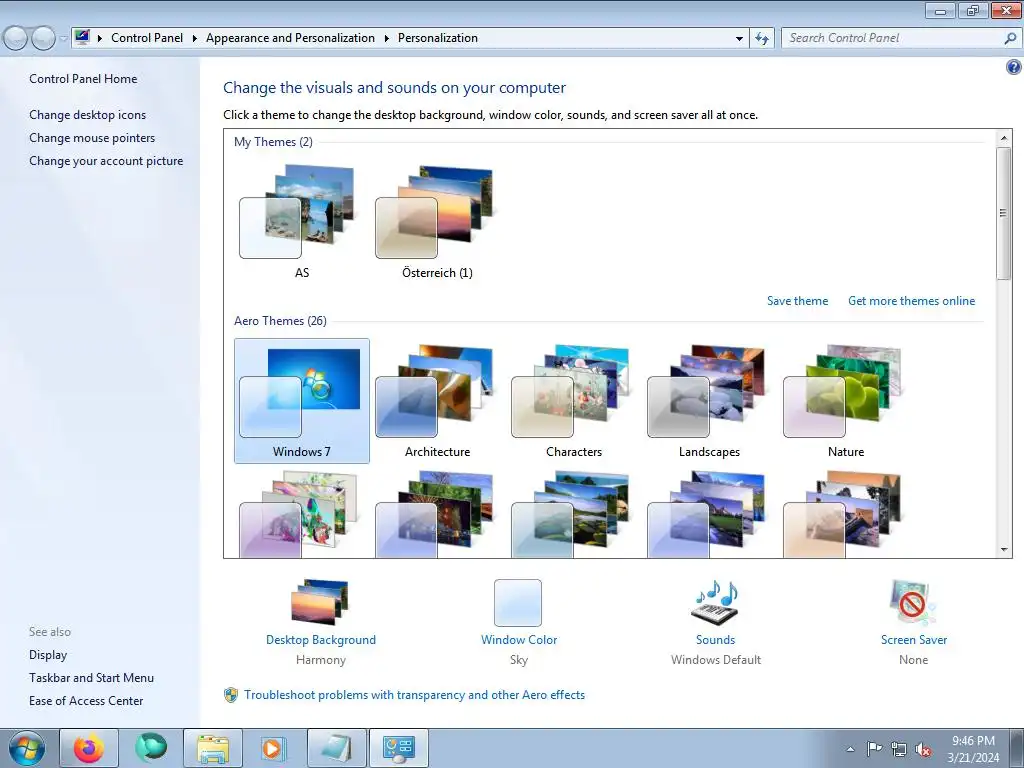Apply the Windows 7 Aero theme

coord(302,400)
